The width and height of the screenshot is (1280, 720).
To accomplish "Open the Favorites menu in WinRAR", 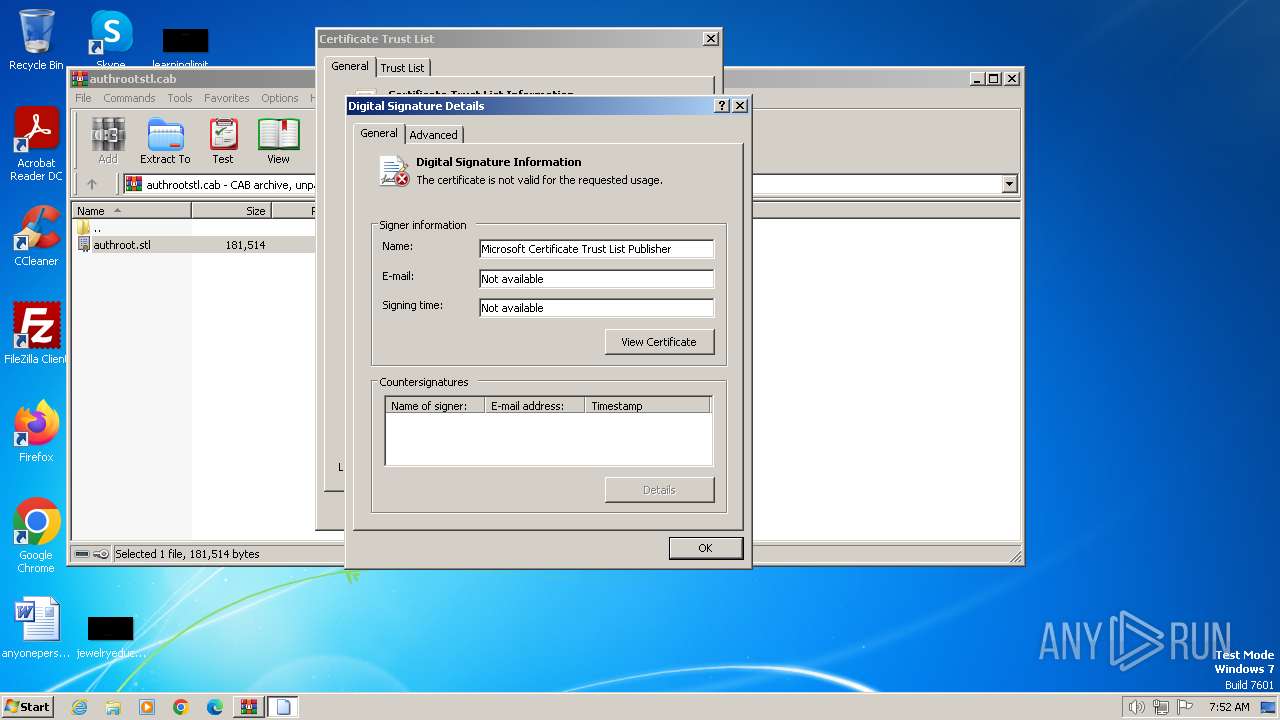I will coord(227,98).
